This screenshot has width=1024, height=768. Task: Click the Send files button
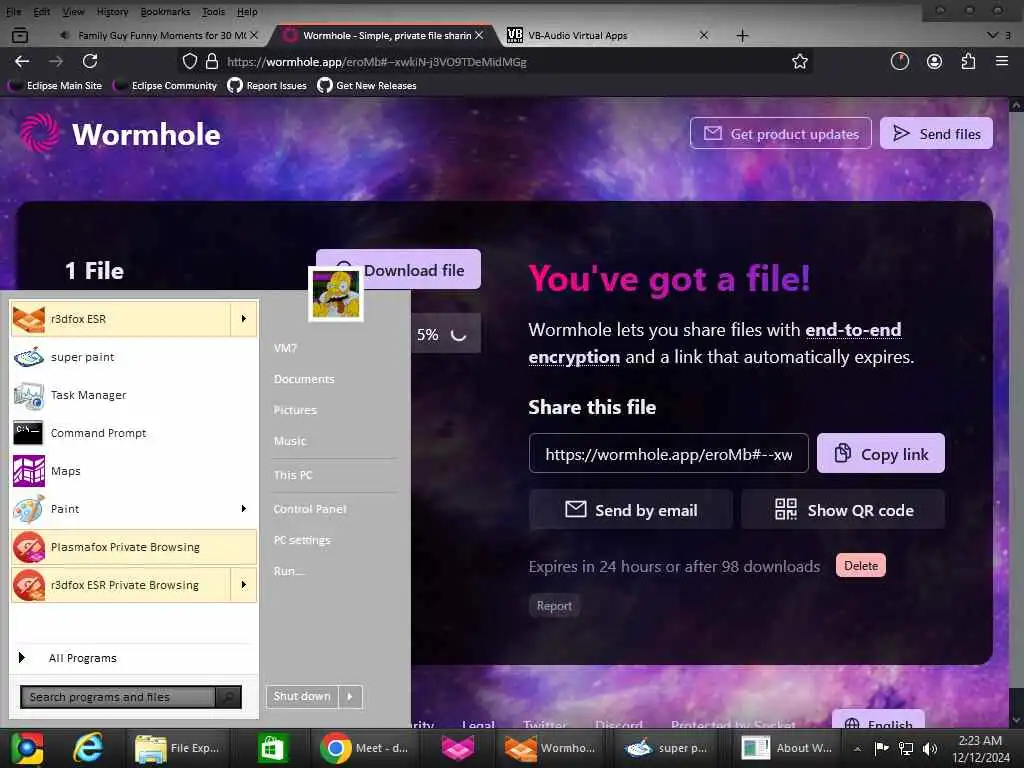pos(936,133)
